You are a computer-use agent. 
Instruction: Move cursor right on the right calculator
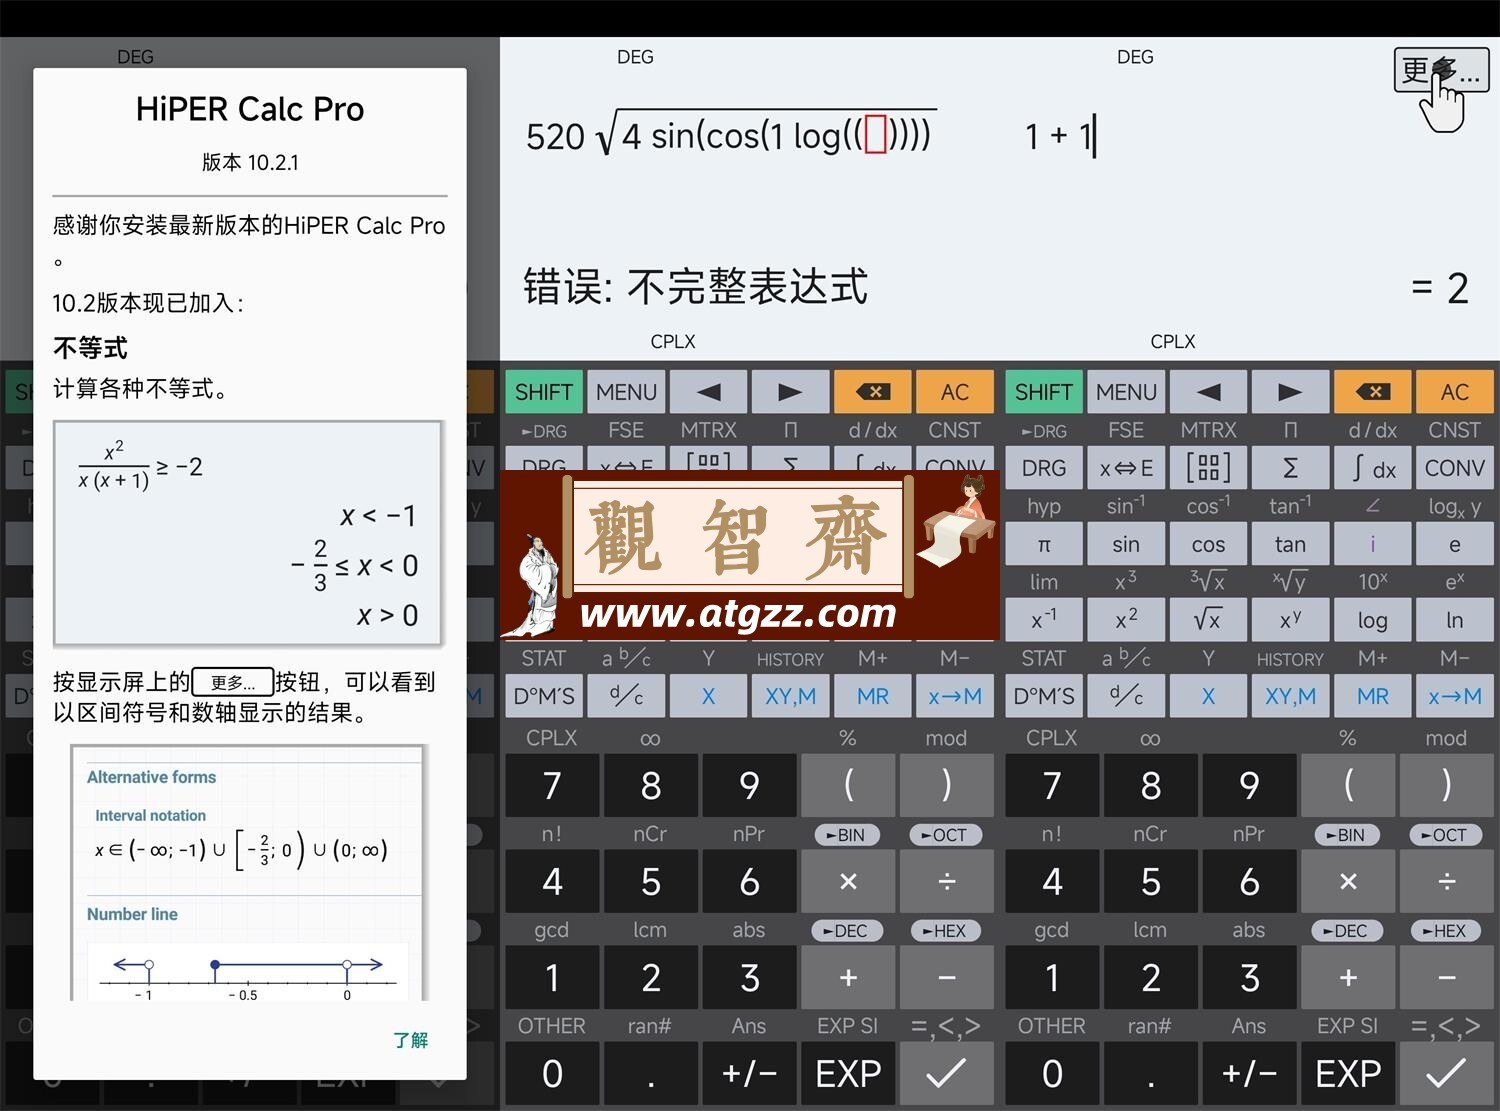1290,392
